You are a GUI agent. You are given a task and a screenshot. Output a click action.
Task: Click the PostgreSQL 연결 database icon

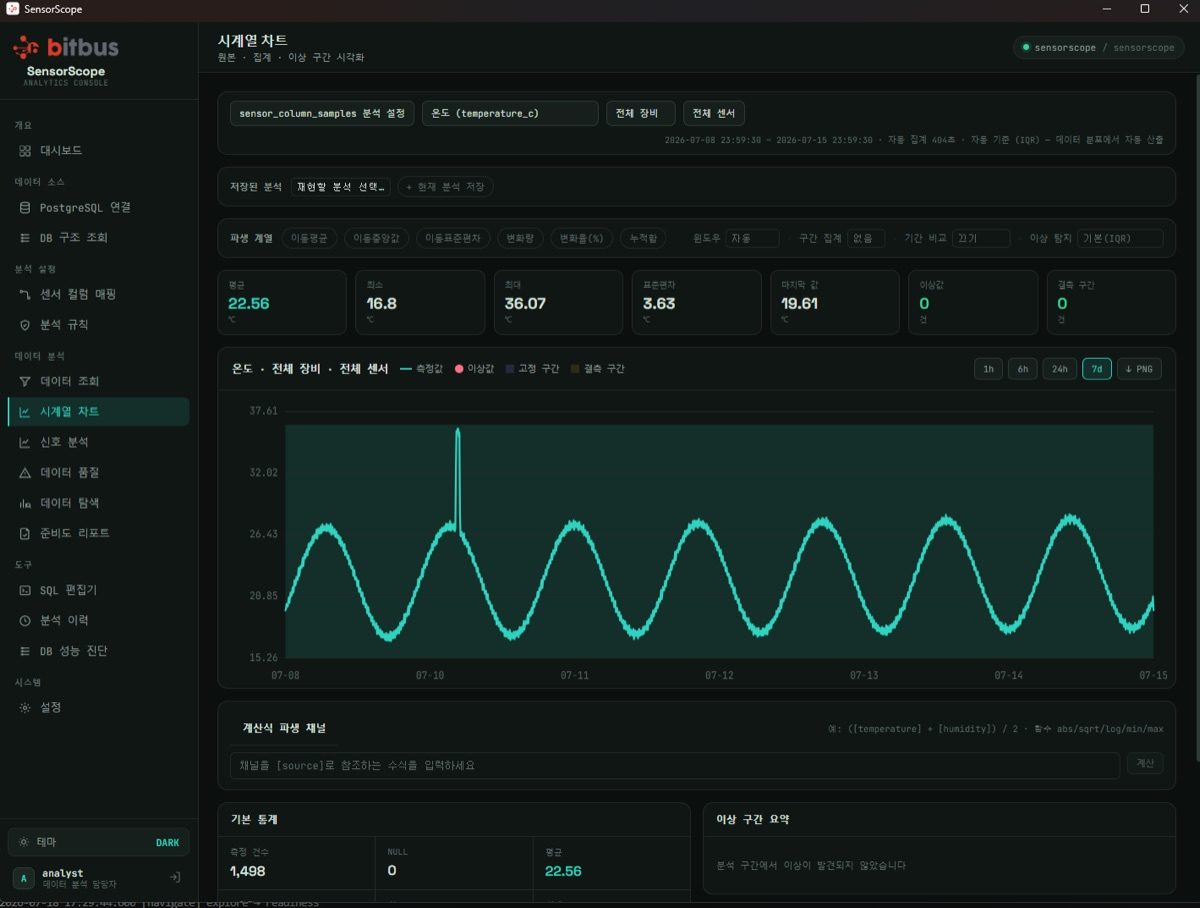[25, 207]
